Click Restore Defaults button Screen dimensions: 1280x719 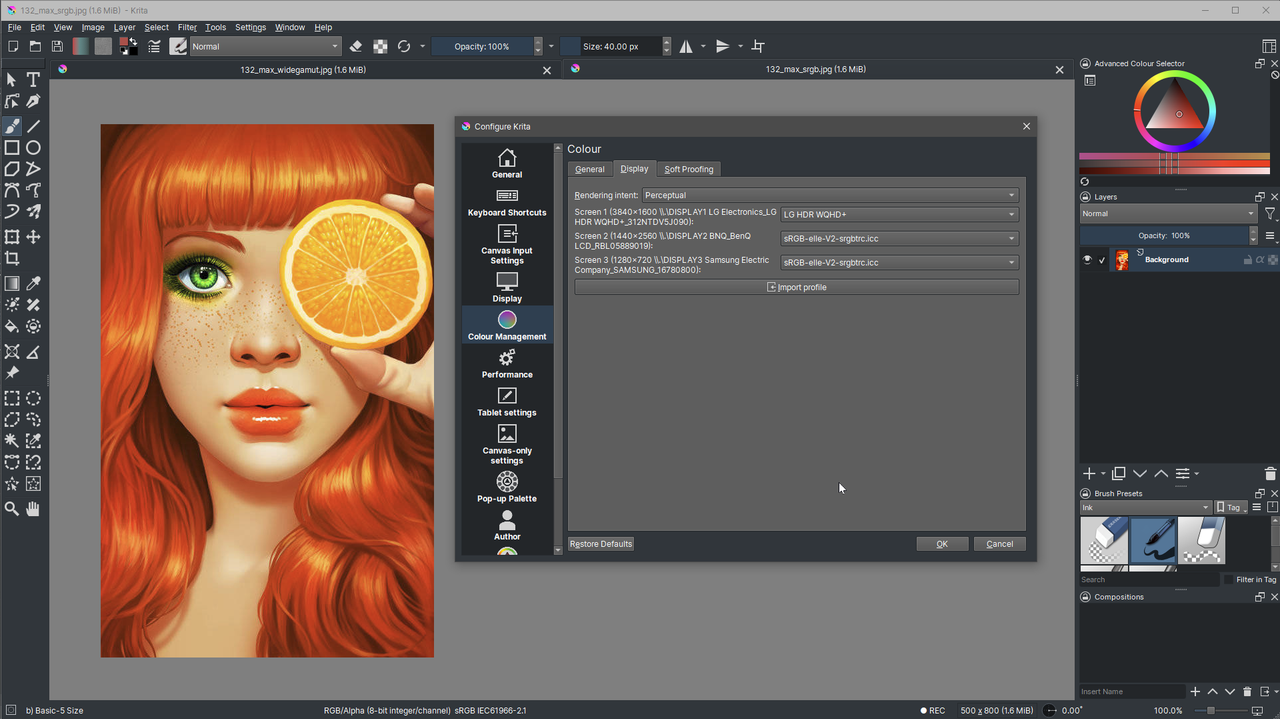coord(601,544)
